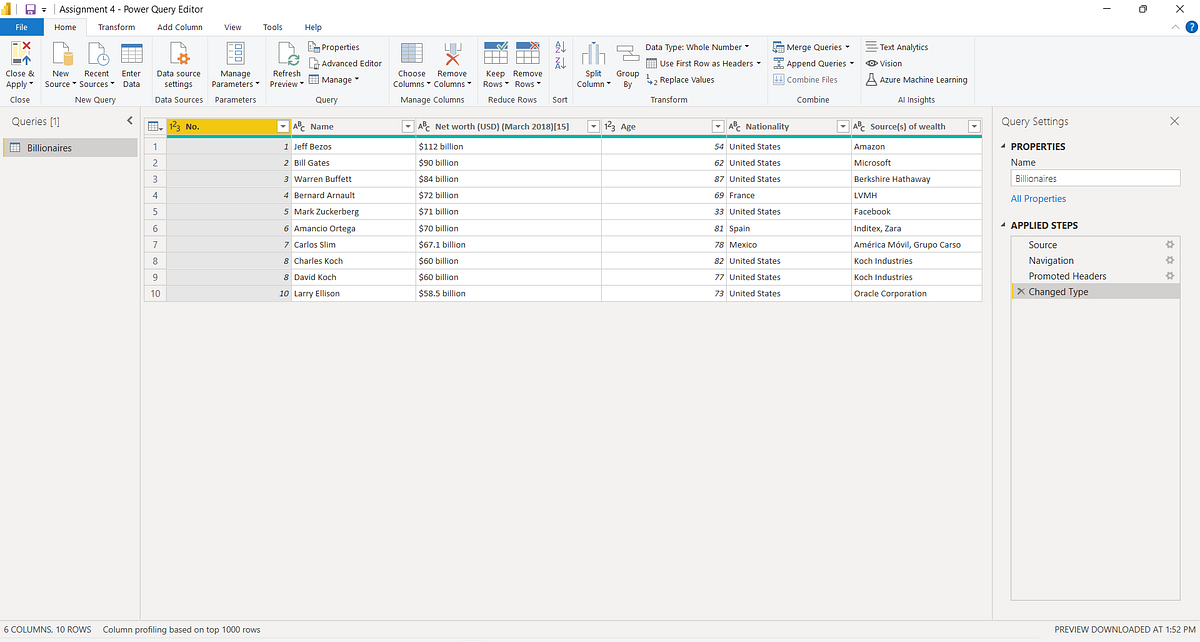Open the filter menu for Nationality column

[843, 126]
